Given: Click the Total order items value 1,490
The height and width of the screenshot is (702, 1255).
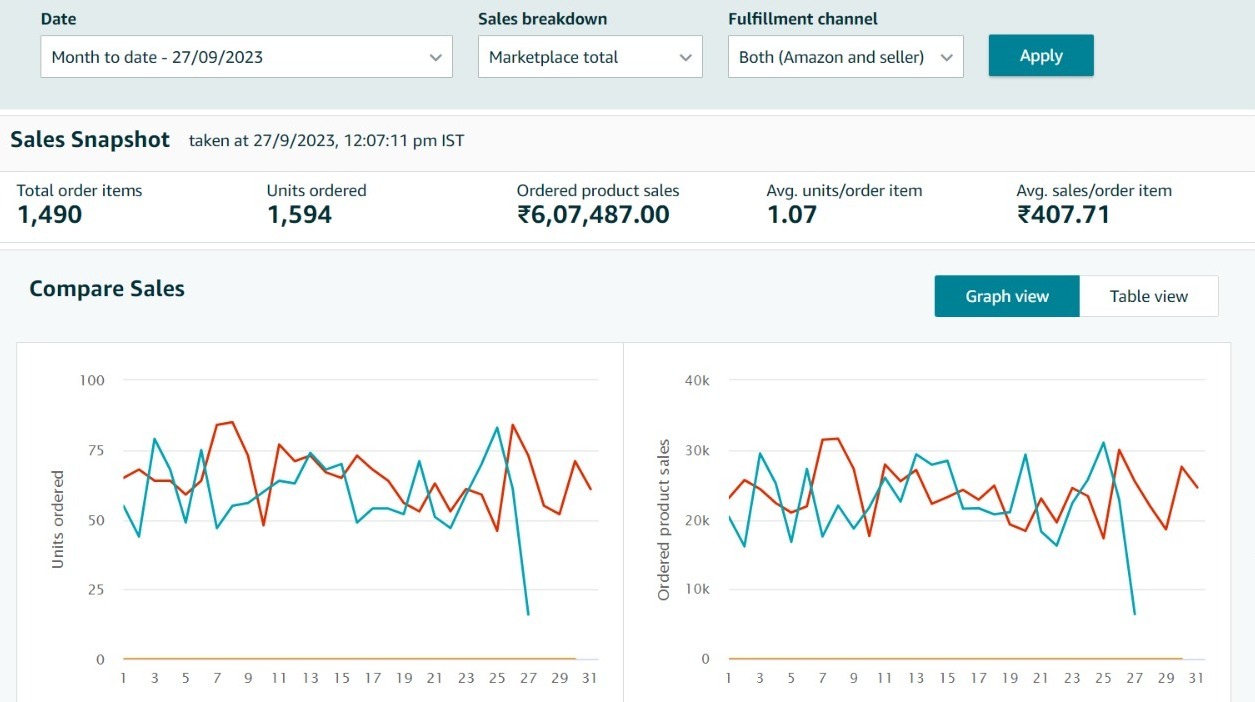Looking at the screenshot, I should pos(50,214).
